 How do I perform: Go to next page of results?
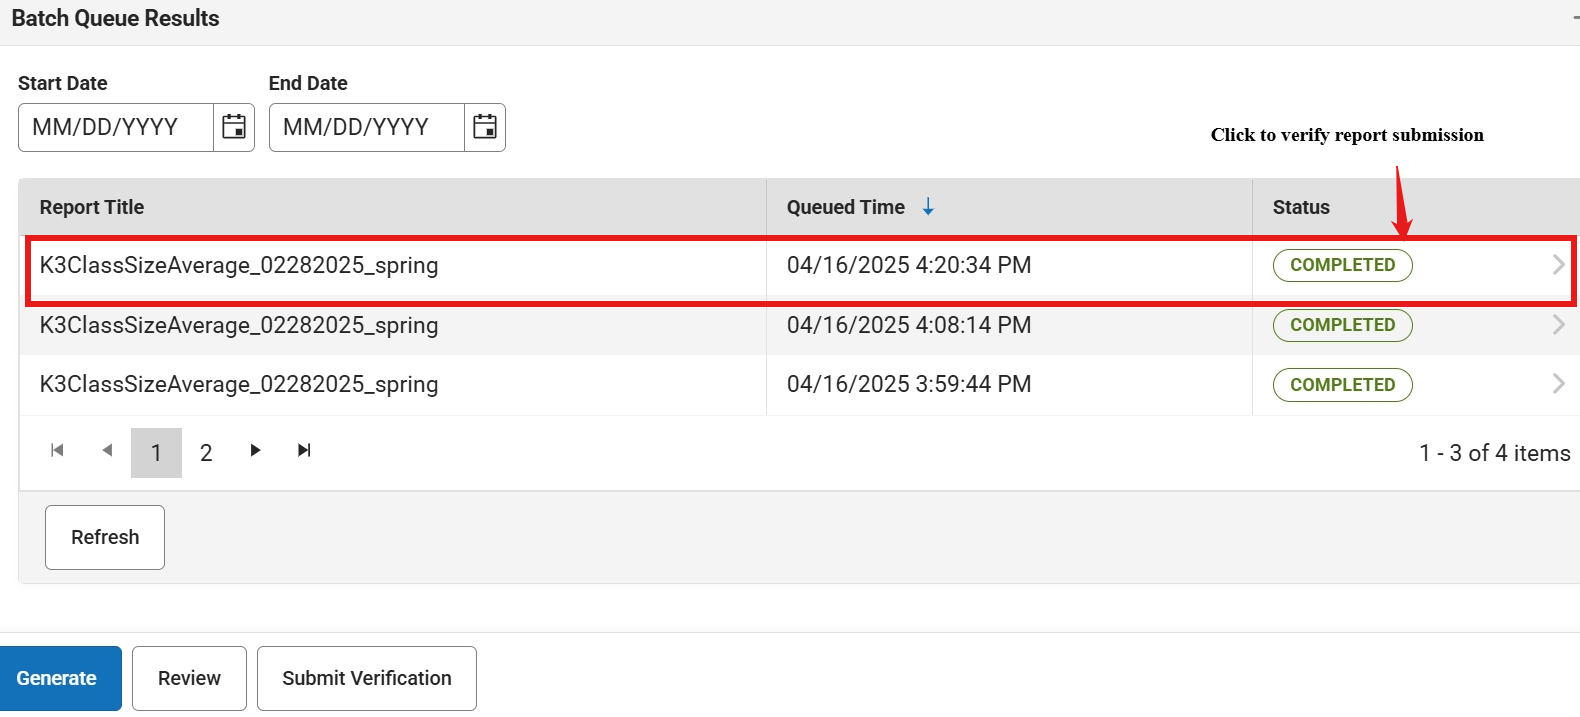255,451
